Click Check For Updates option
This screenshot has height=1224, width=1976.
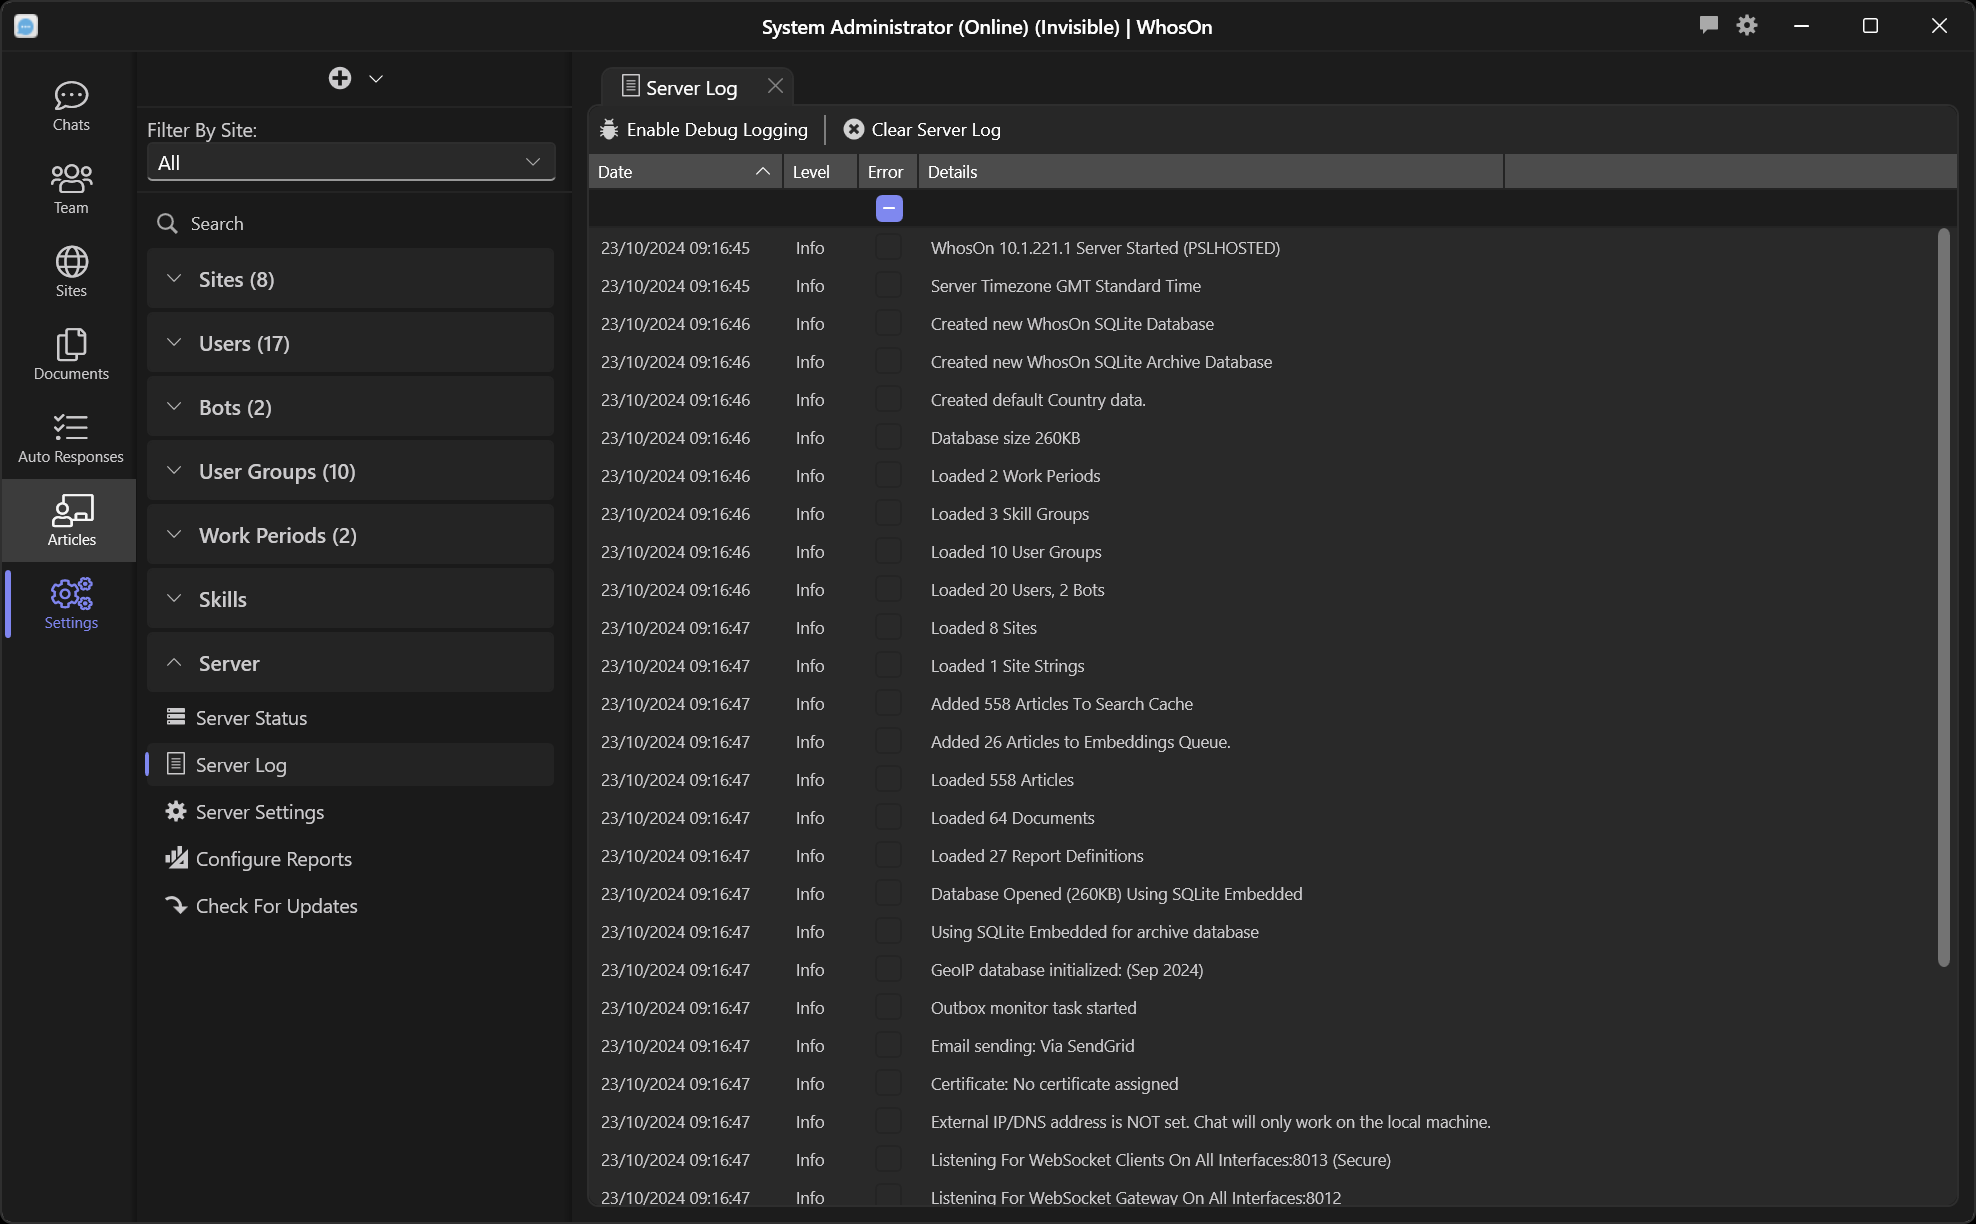[x=277, y=905]
